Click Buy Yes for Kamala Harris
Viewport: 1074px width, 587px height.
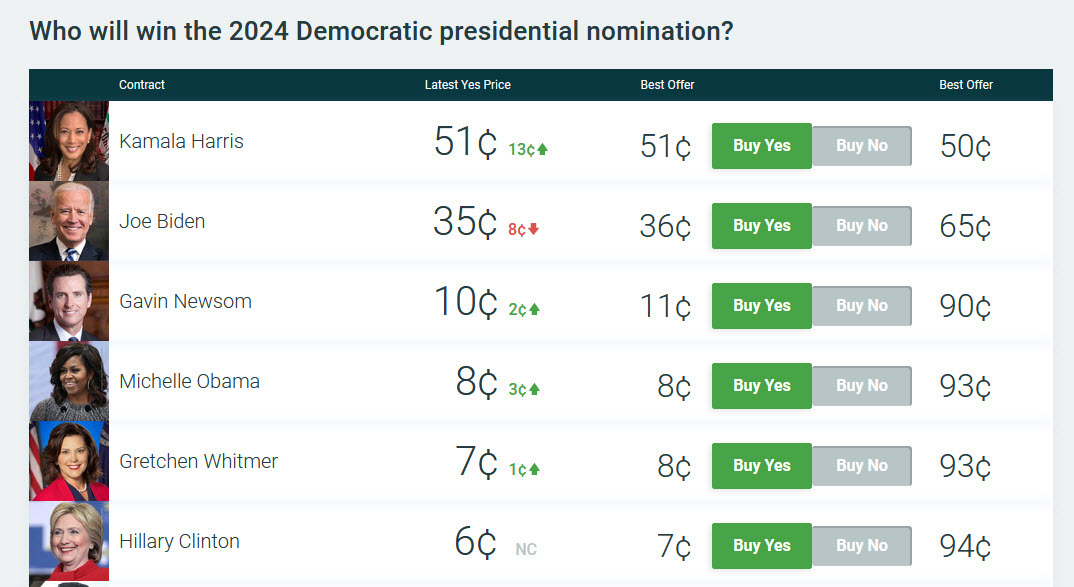(761, 146)
